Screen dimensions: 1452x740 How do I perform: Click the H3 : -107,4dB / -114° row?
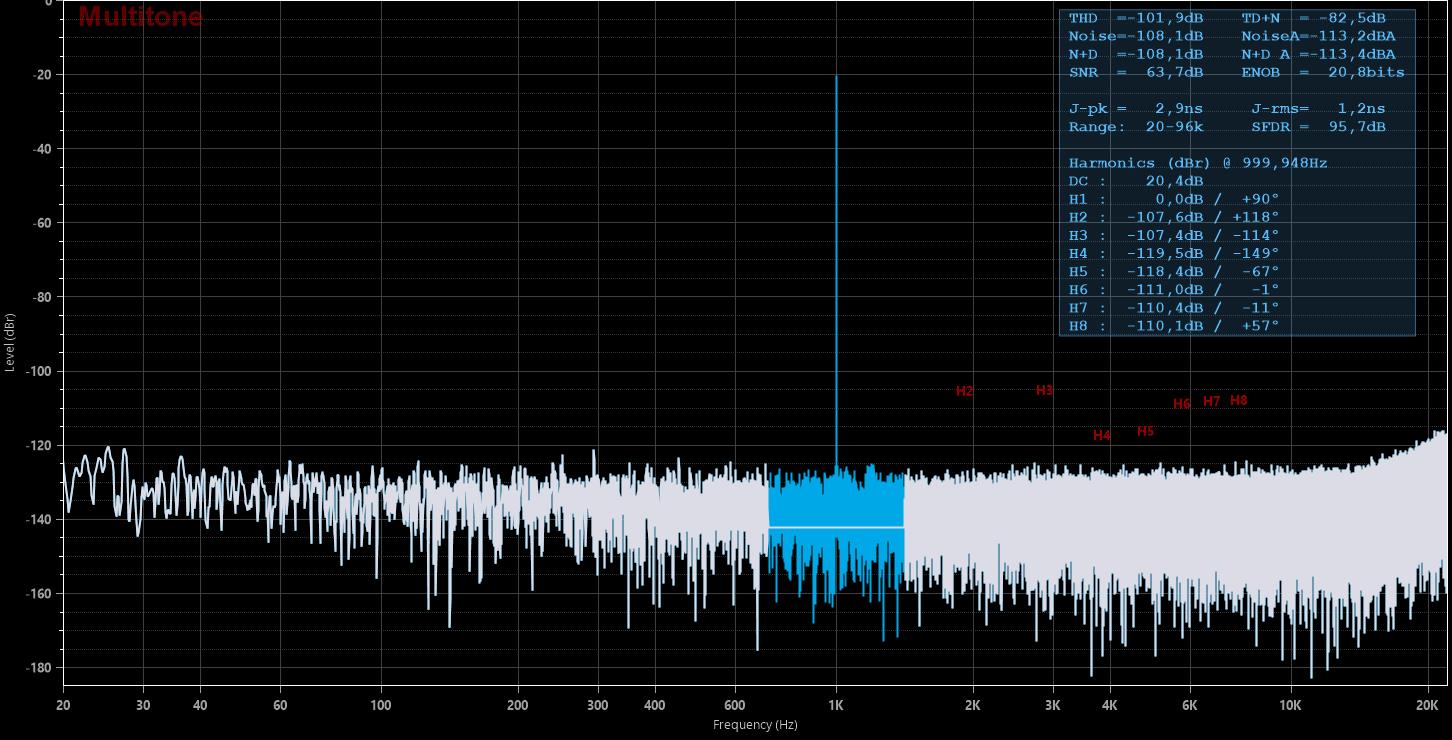(1174, 236)
